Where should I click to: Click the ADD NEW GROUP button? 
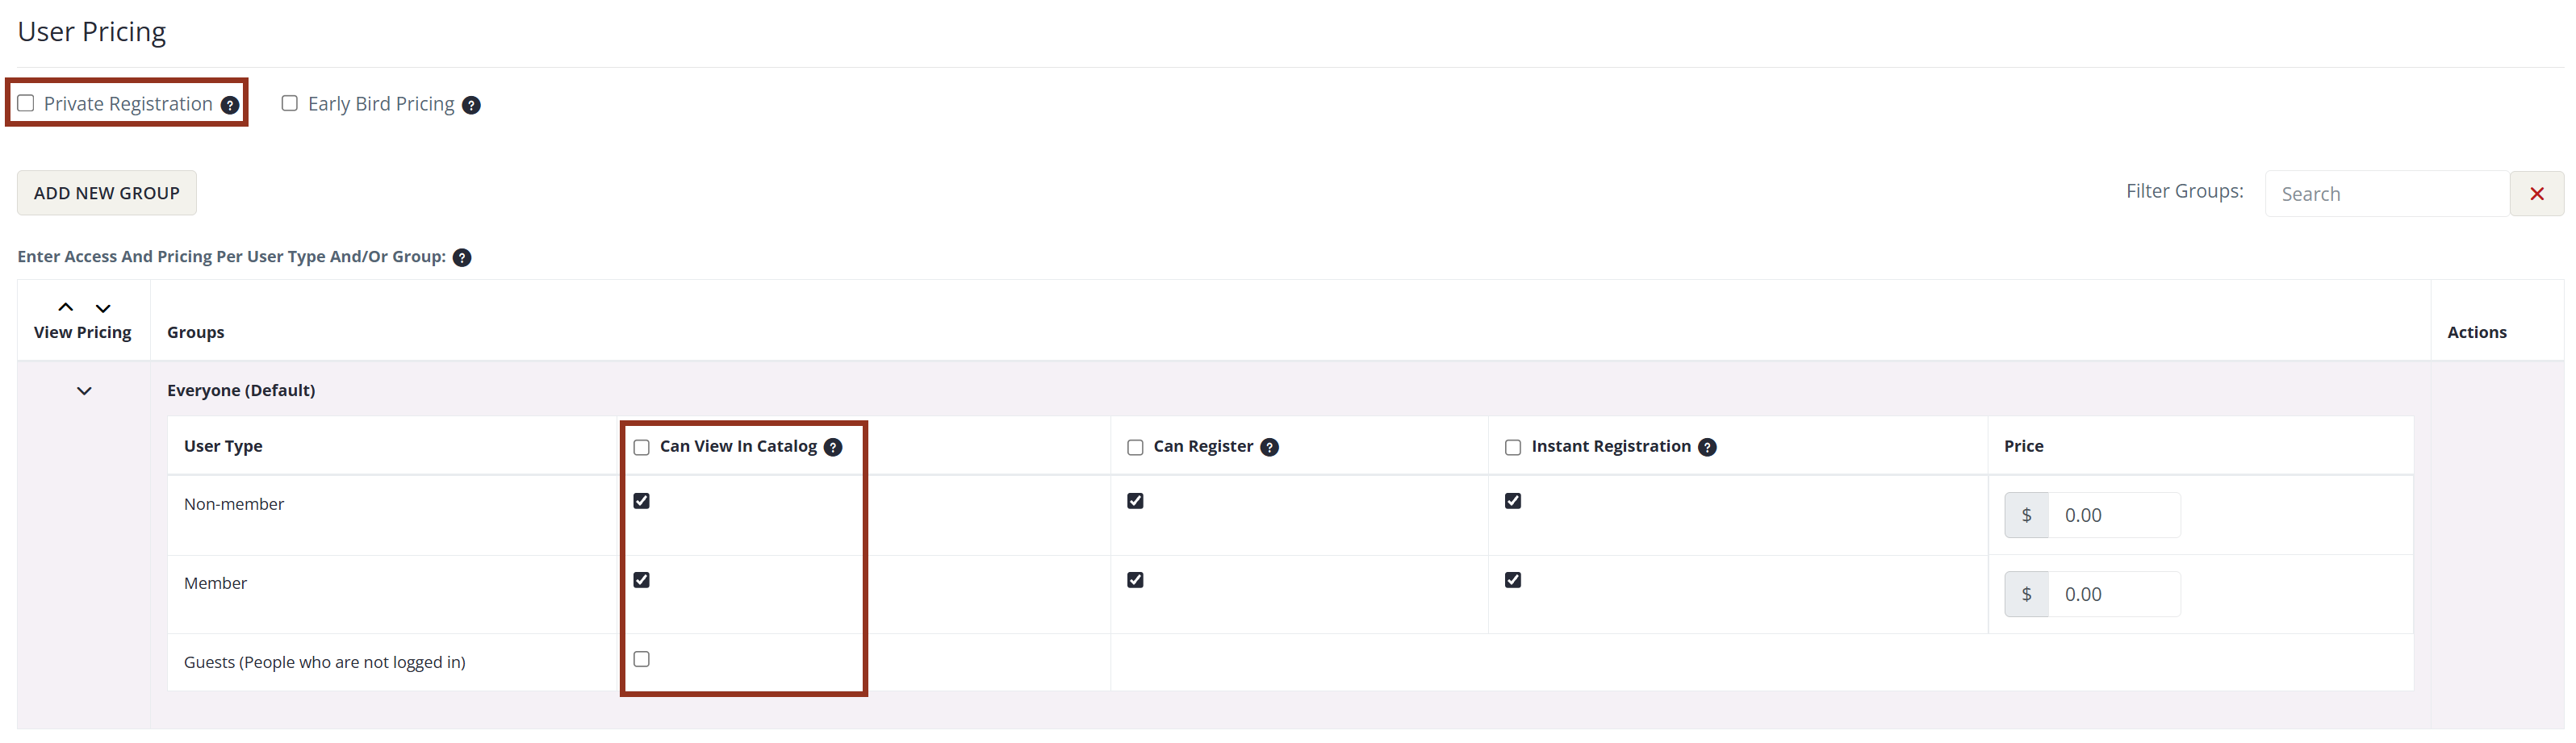(106, 192)
